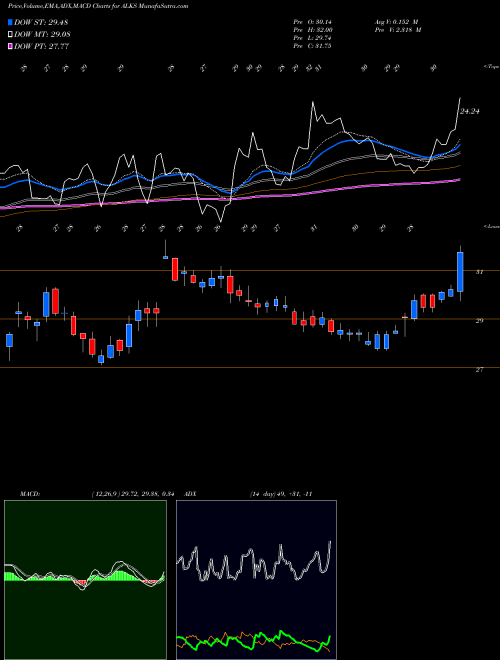The width and height of the screenshot is (500, 660).
Task: Click the 27 price axis label
Action: click(x=479, y=370)
